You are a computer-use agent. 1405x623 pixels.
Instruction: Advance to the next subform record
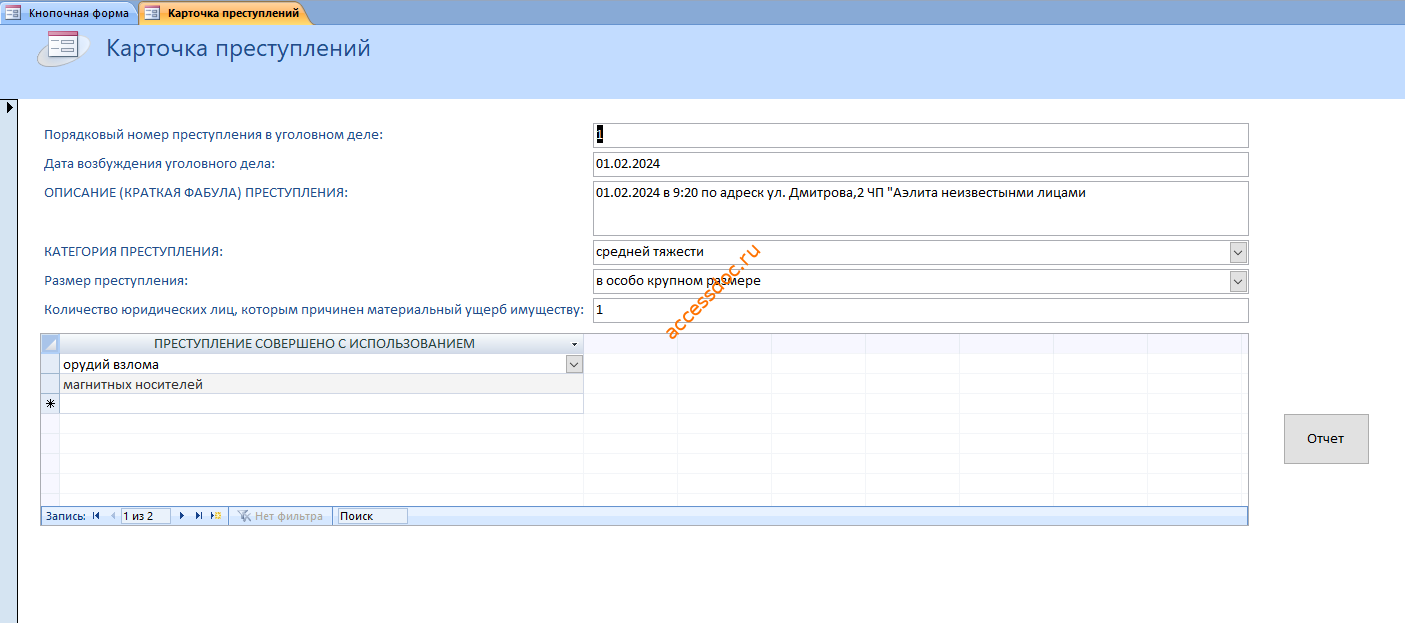click(x=182, y=516)
